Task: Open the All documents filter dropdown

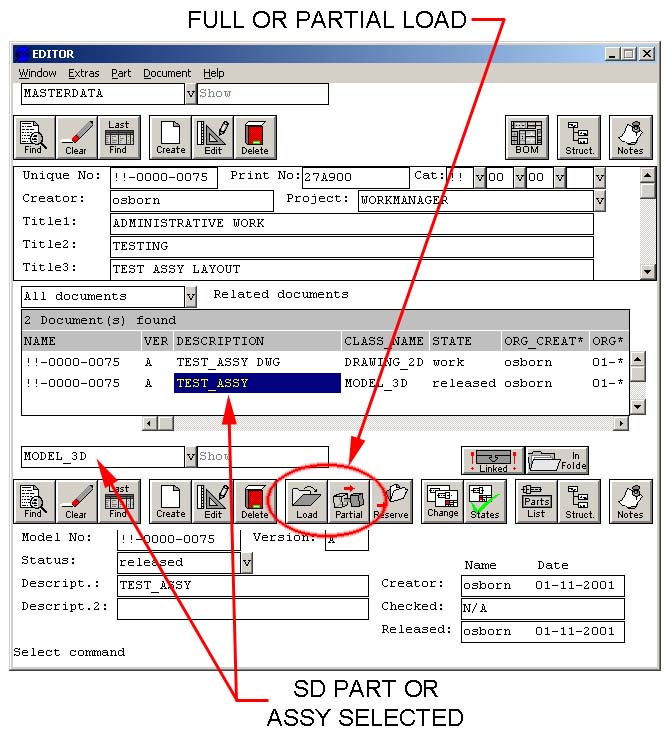Action: pyautogui.click(x=190, y=297)
